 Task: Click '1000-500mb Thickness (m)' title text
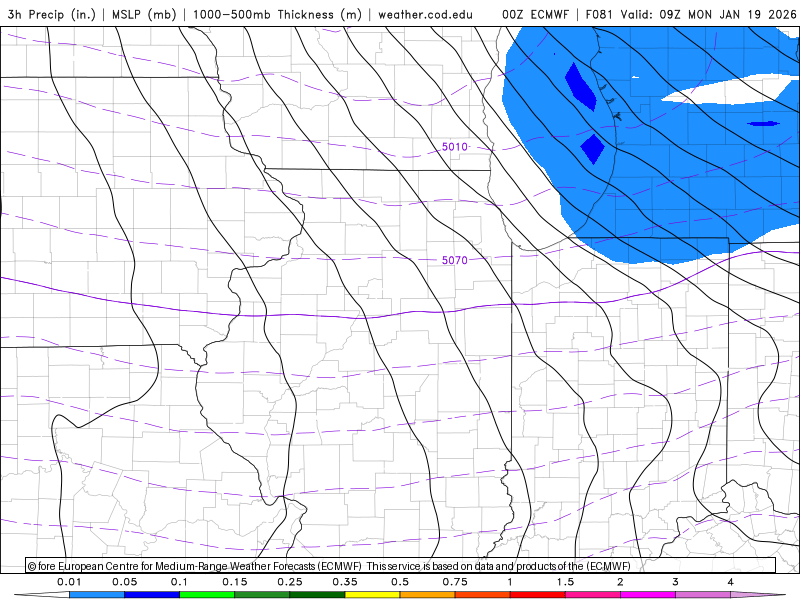pyautogui.click(x=277, y=14)
